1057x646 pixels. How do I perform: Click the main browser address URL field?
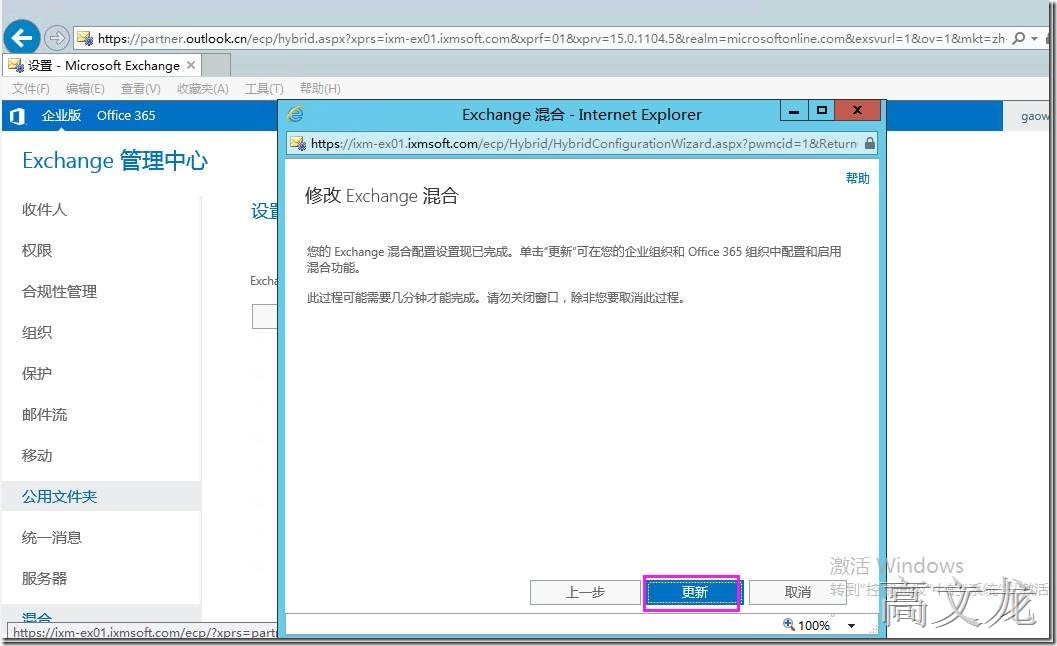pyautogui.click(x=551, y=38)
